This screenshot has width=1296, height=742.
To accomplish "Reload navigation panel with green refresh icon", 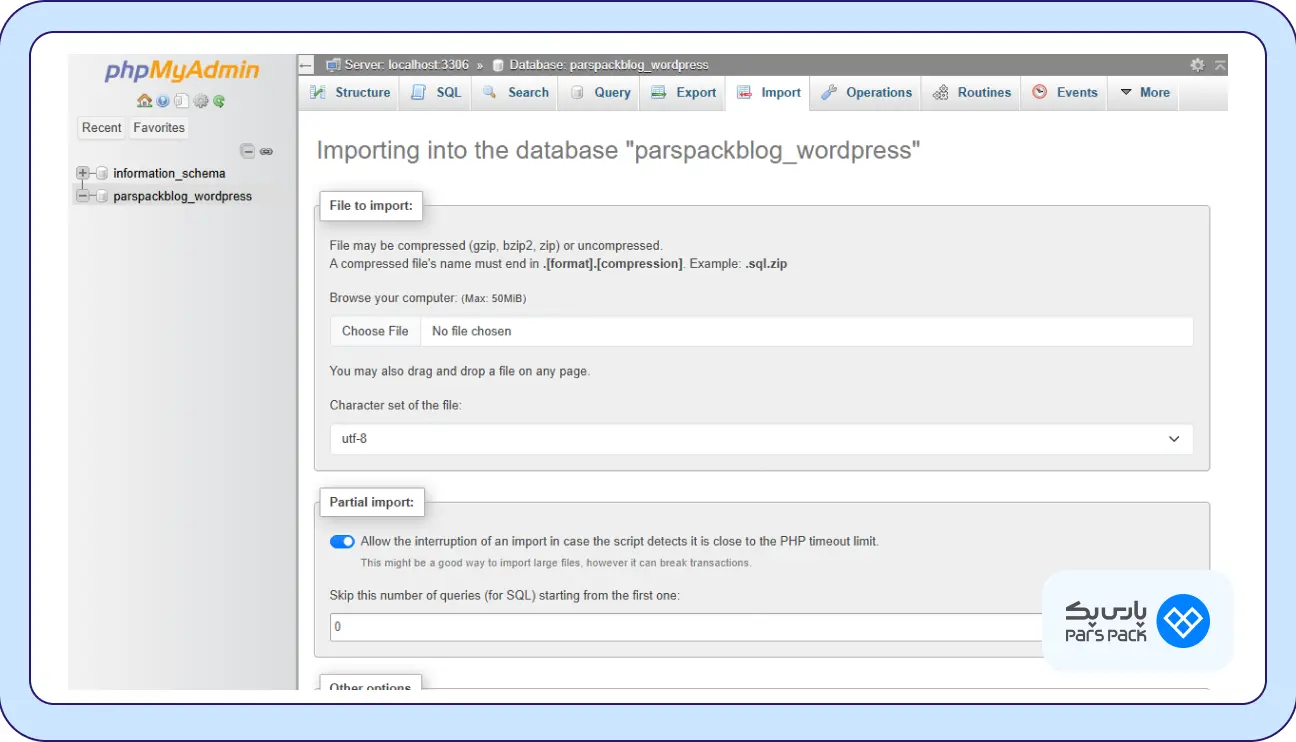I will pyautogui.click(x=219, y=101).
